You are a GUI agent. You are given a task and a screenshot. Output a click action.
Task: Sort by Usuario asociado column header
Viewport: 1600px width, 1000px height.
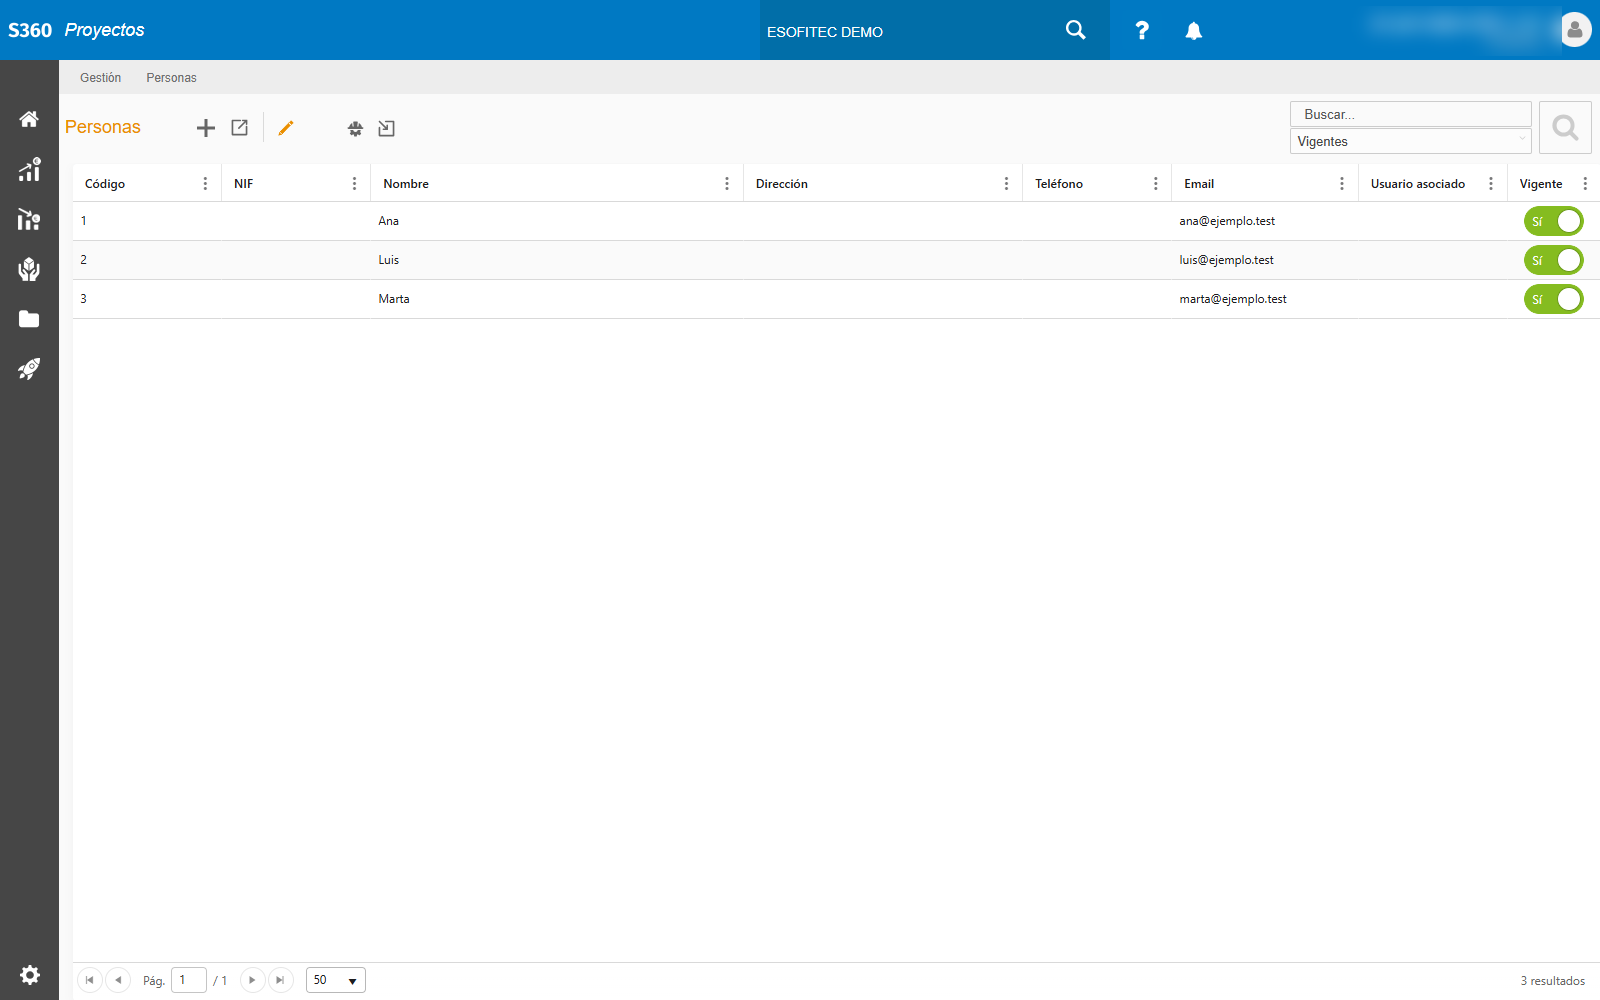pyautogui.click(x=1418, y=184)
